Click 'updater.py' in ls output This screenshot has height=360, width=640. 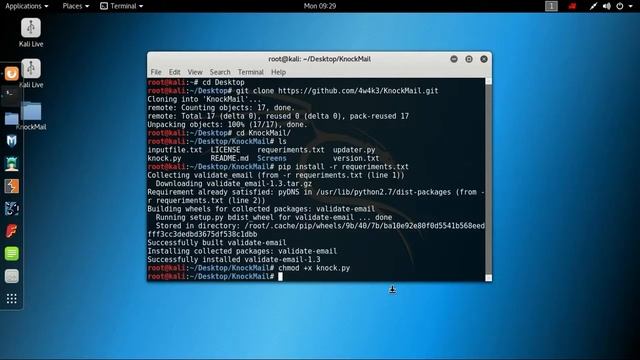[354, 150]
